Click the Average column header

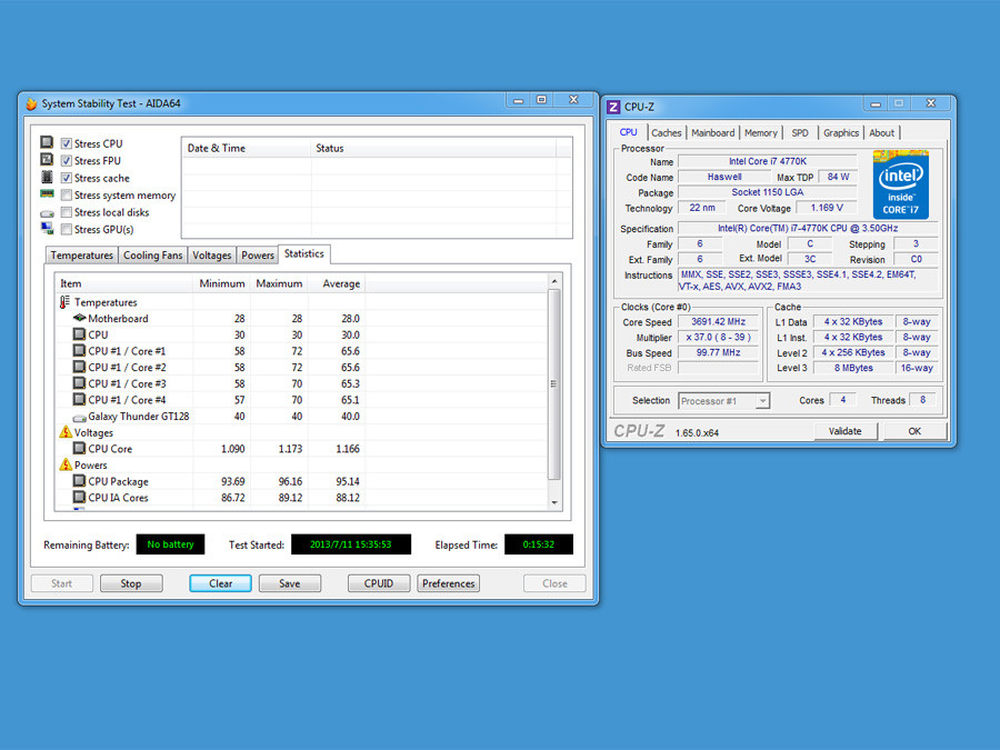pyautogui.click(x=336, y=284)
